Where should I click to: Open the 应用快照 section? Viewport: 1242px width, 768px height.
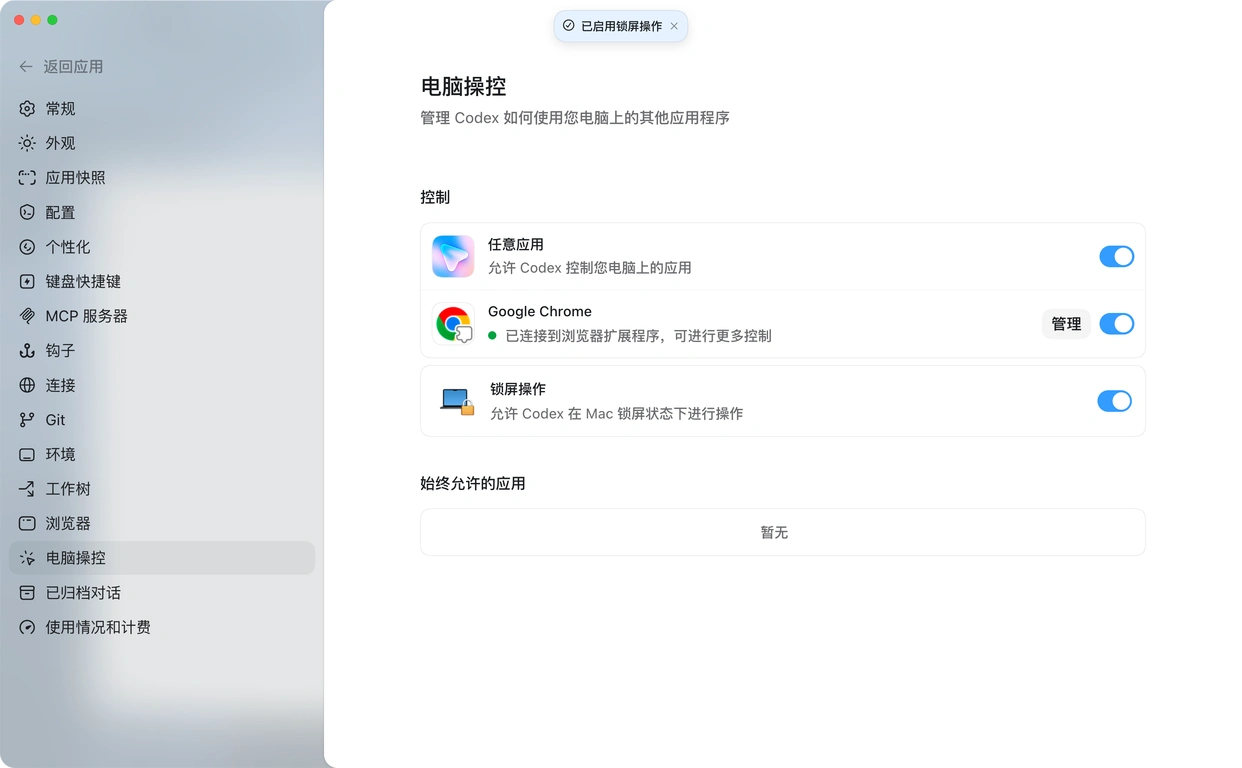(x=162, y=178)
